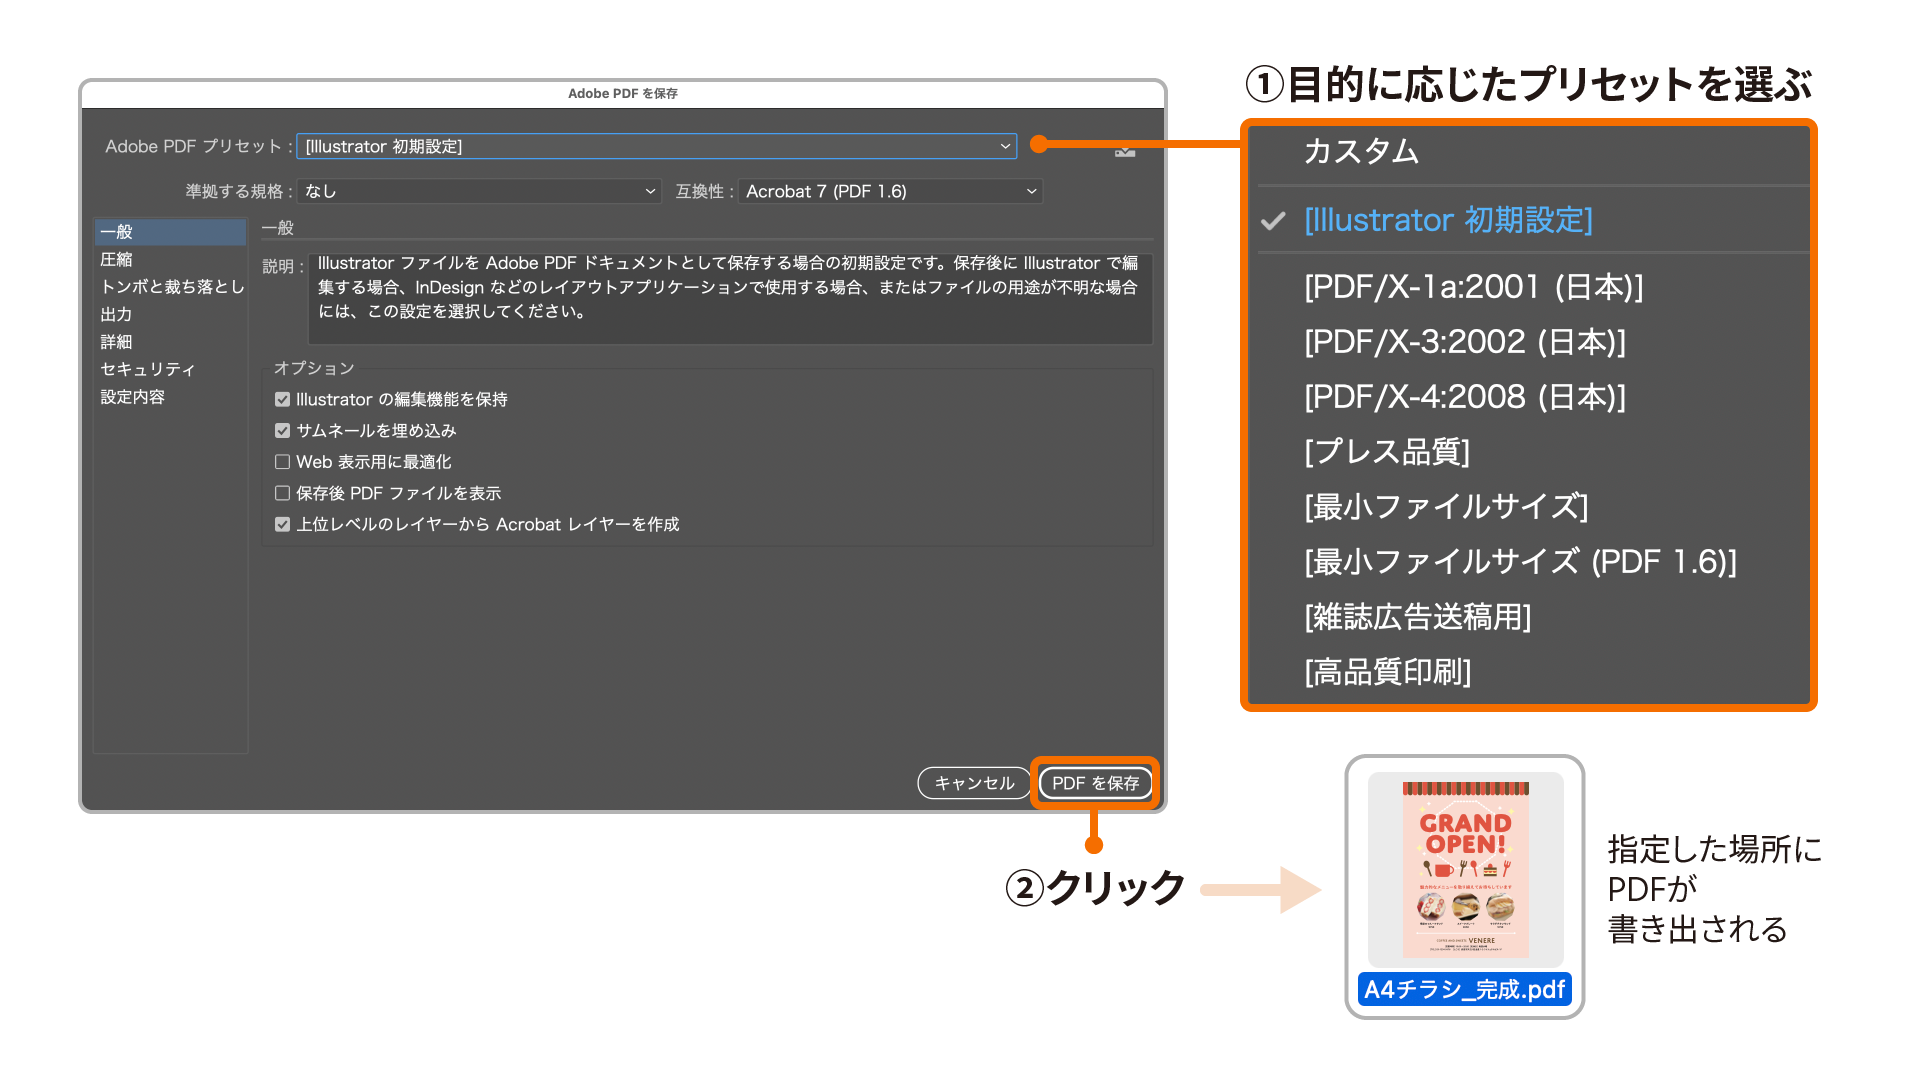
Task: Pick [最小ファイルサイズ] preset option
Action: [x=1445, y=508]
